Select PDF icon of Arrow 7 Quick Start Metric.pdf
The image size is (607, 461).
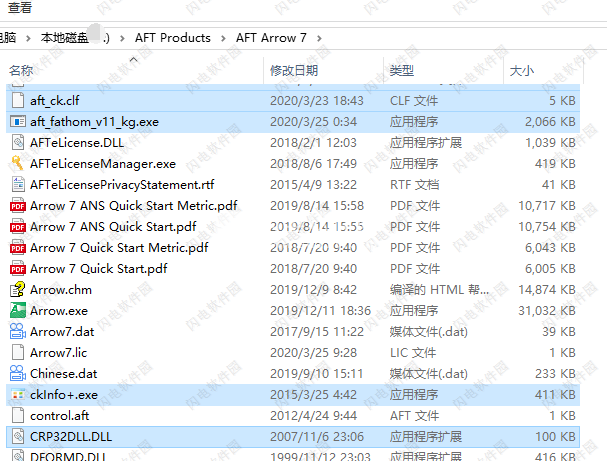pyautogui.click(x=18, y=248)
